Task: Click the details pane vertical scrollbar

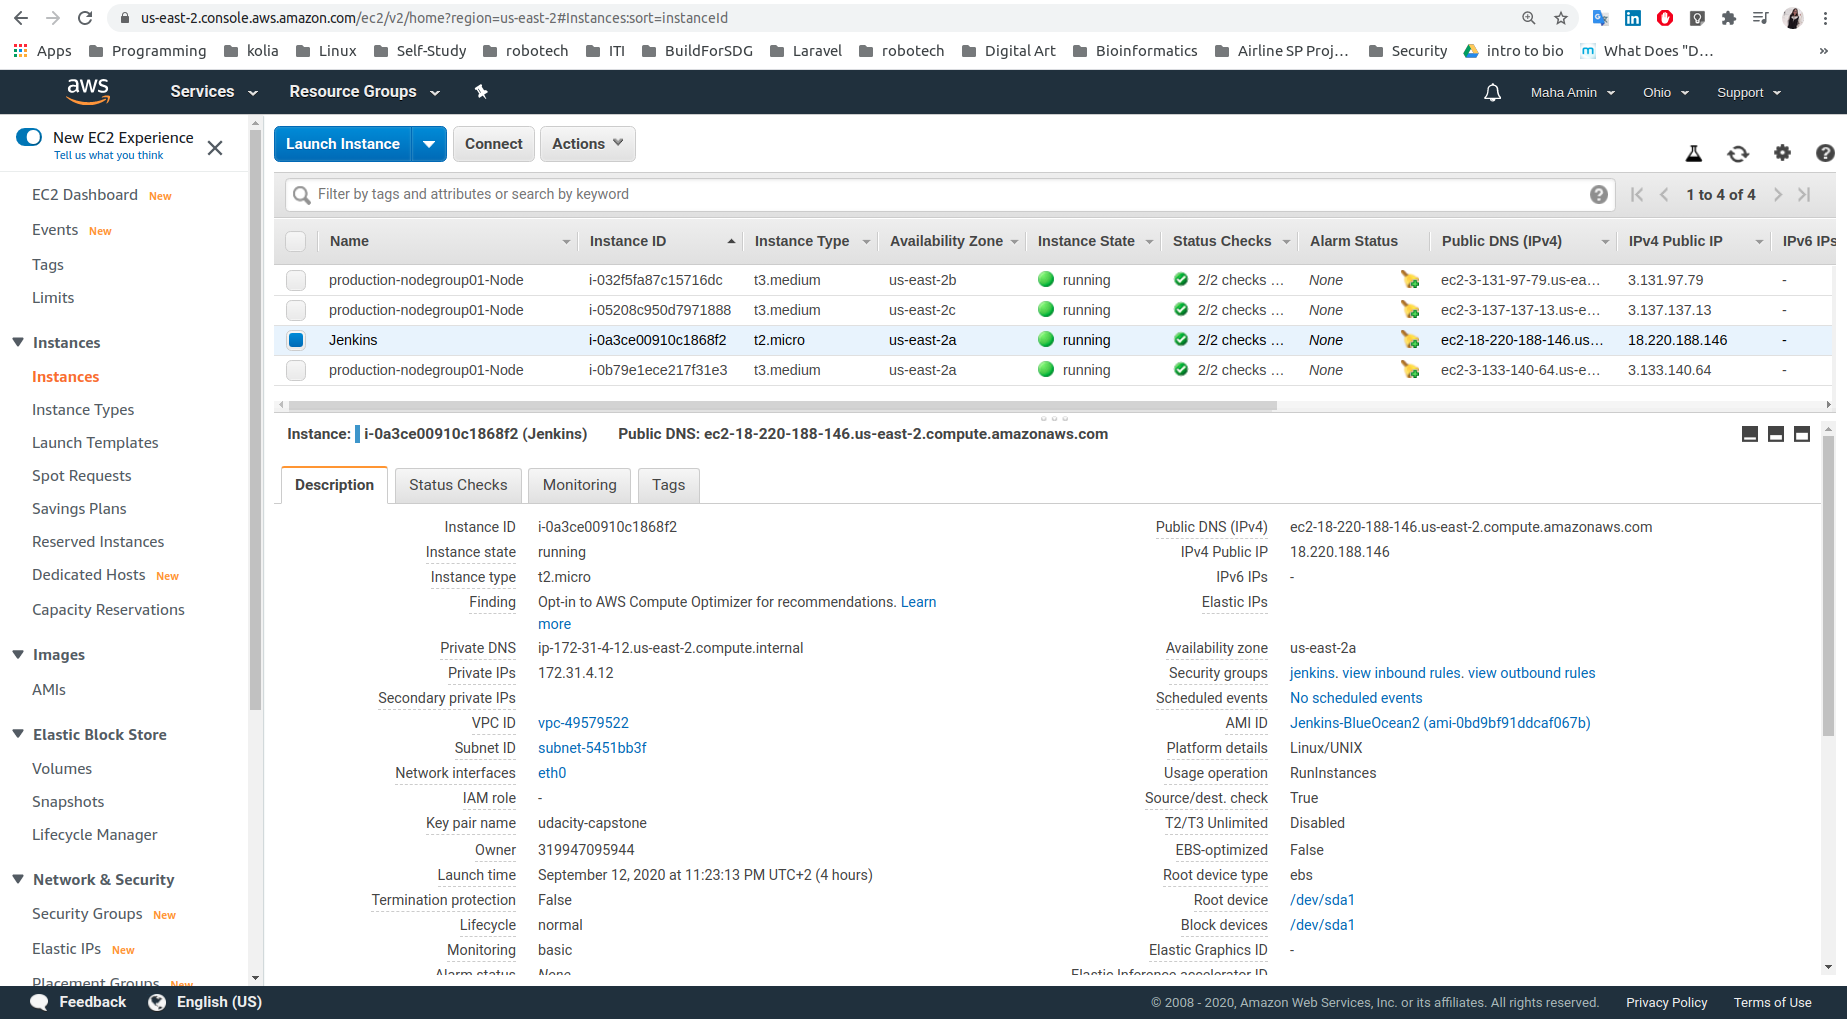Action: click(1829, 585)
